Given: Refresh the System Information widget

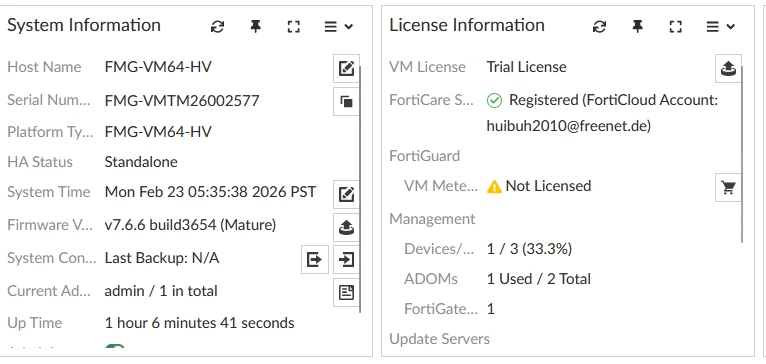Looking at the screenshot, I should 217,26.
